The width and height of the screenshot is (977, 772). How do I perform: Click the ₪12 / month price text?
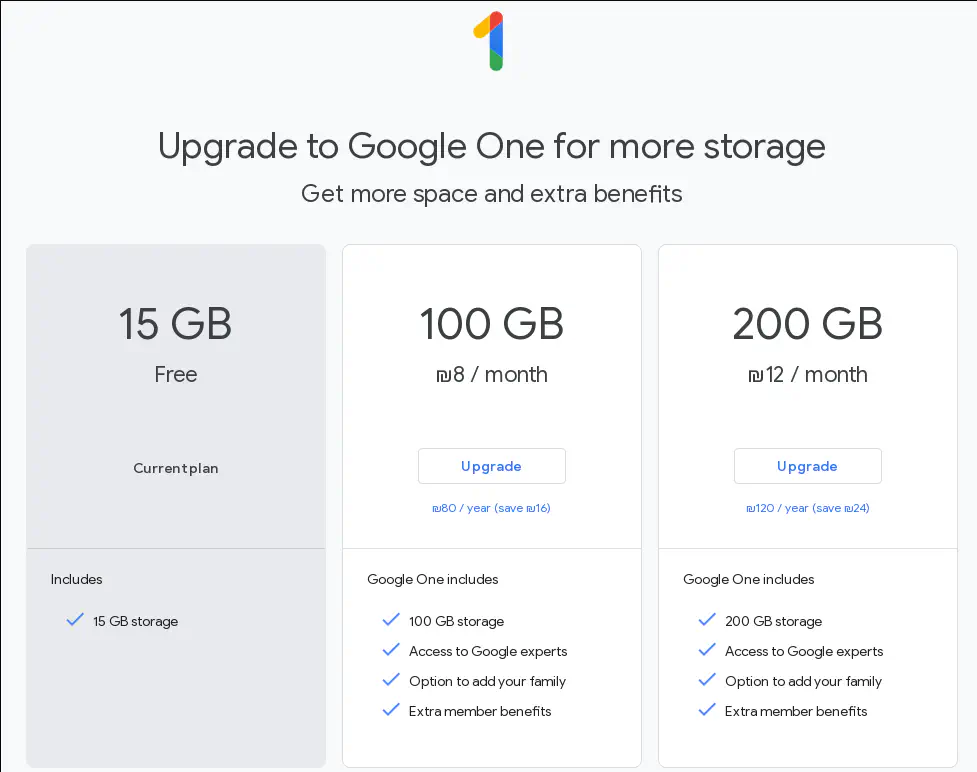coord(807,375)
